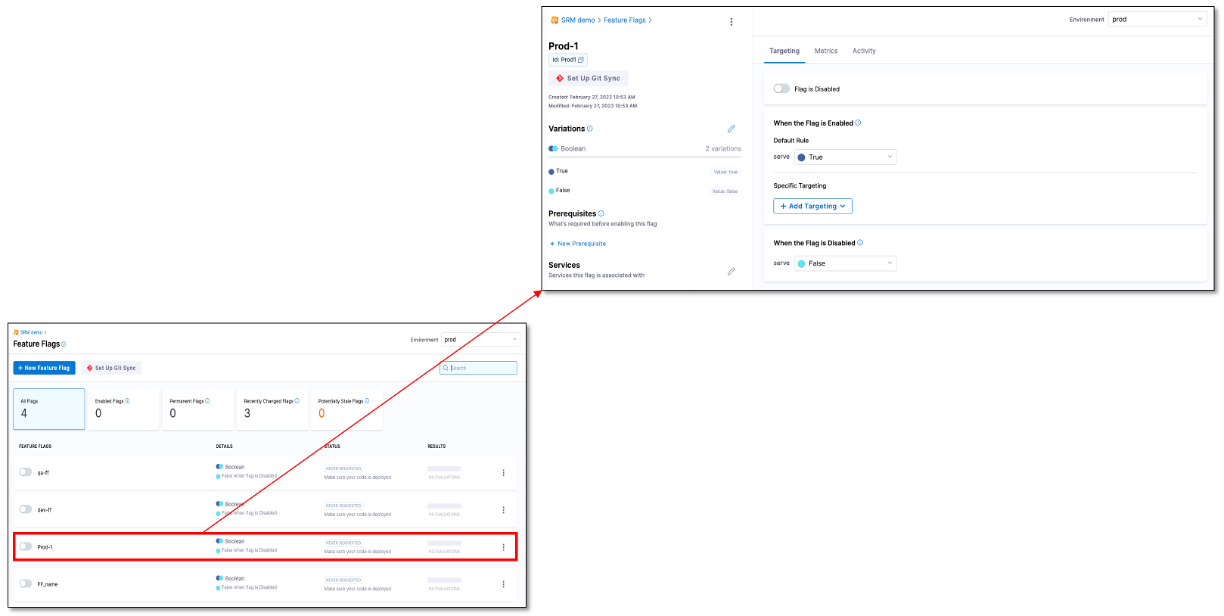
Task: Open the three-dot menu for Prod-1 flag detail
Action: coord(731,21)
